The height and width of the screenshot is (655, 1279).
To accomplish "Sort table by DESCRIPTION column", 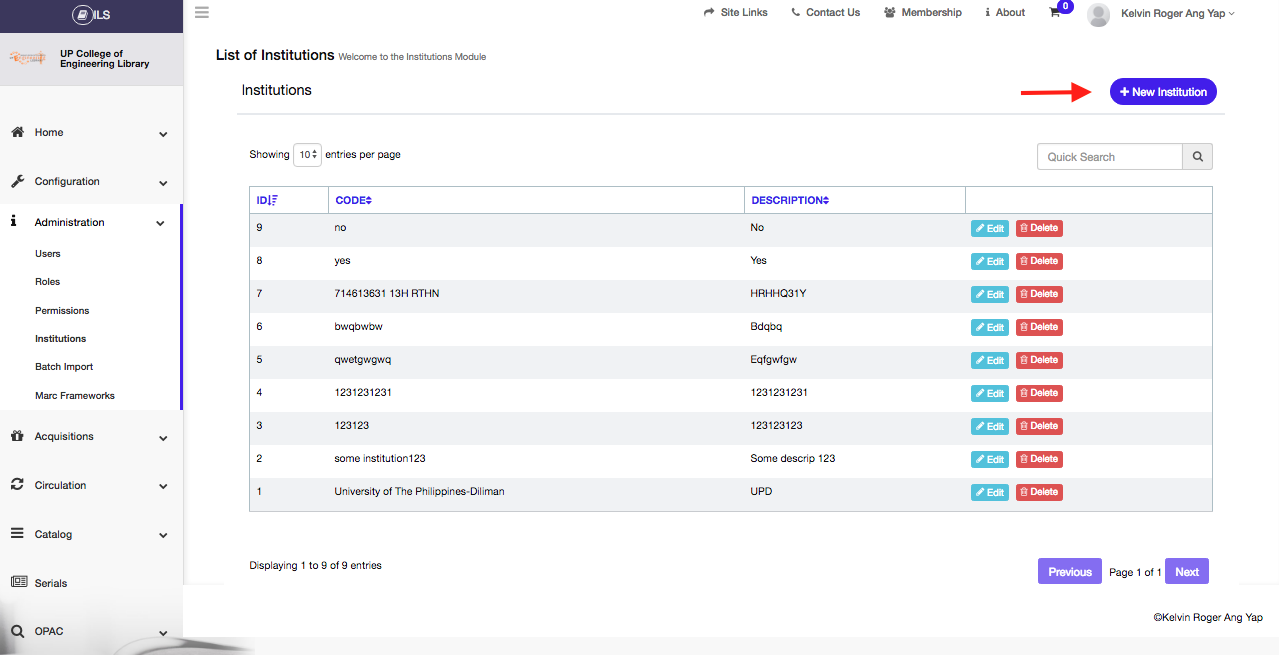I will pos(790,200).
